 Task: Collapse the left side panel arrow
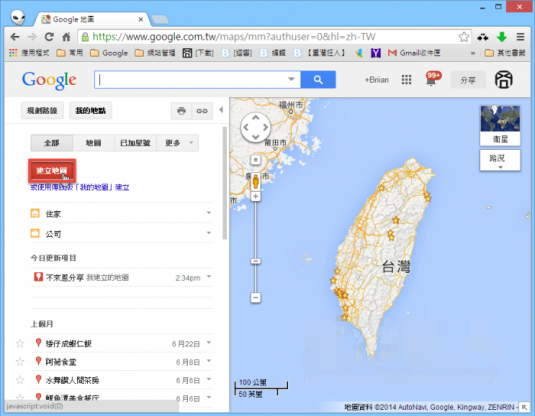[x=221, y=110]
